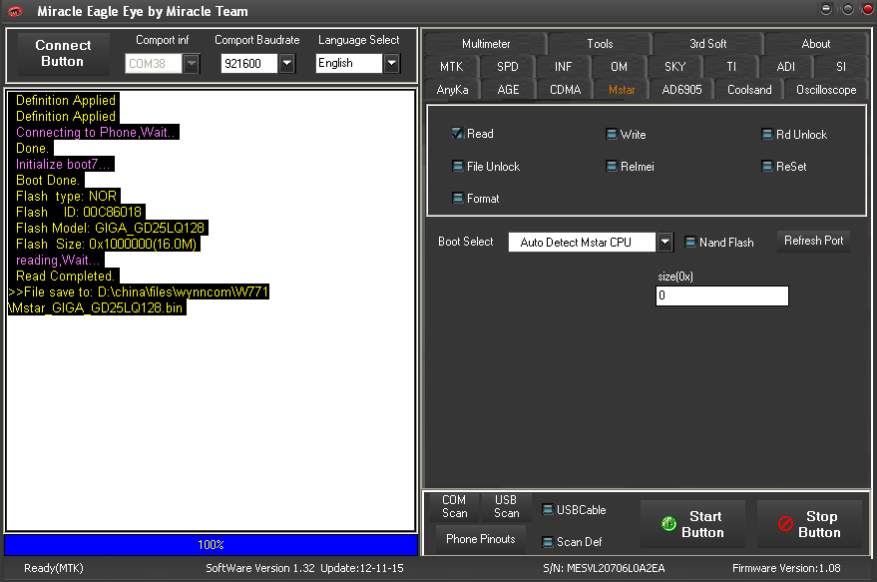Expand the Comport Baudrate dropdown
This screenshot has width=877, height=582.
click(x=287, y=63)
